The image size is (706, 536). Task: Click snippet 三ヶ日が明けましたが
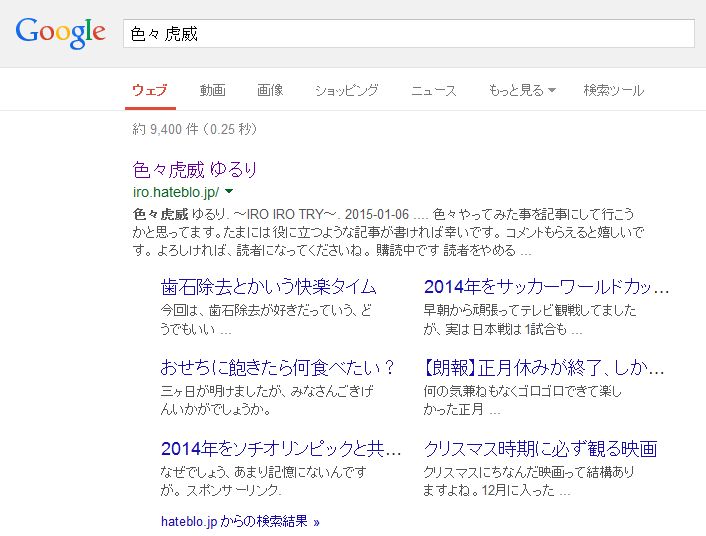(267, 400)
